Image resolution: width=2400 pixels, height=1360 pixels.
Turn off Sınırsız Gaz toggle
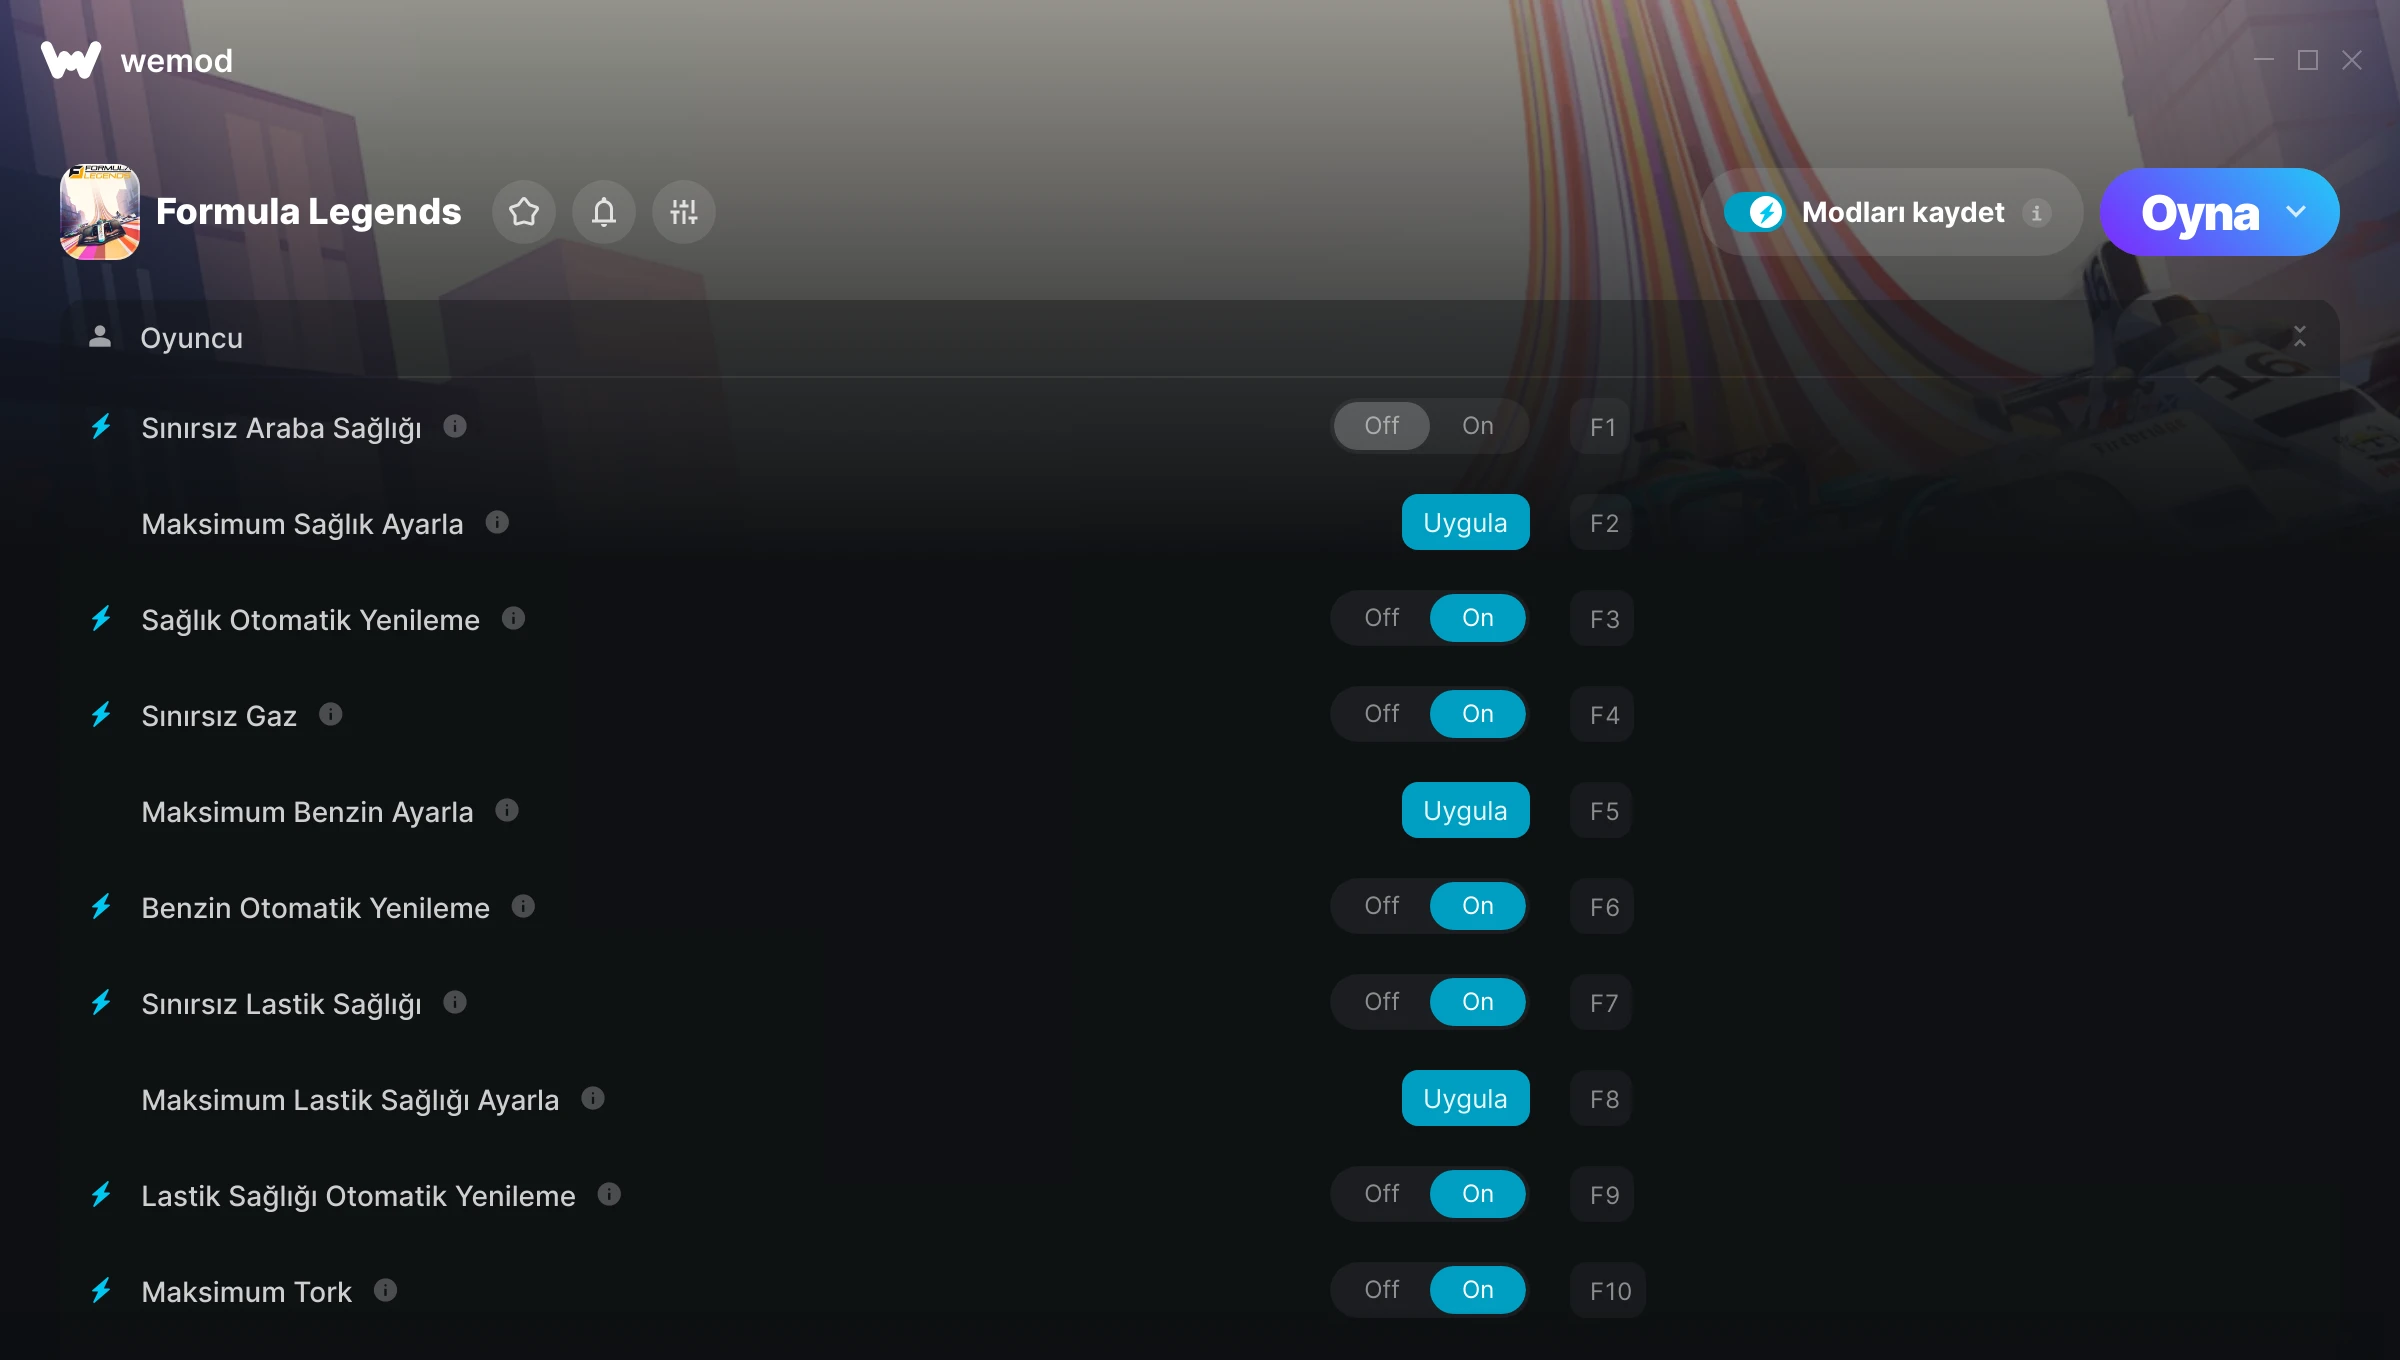[1382, 714]
